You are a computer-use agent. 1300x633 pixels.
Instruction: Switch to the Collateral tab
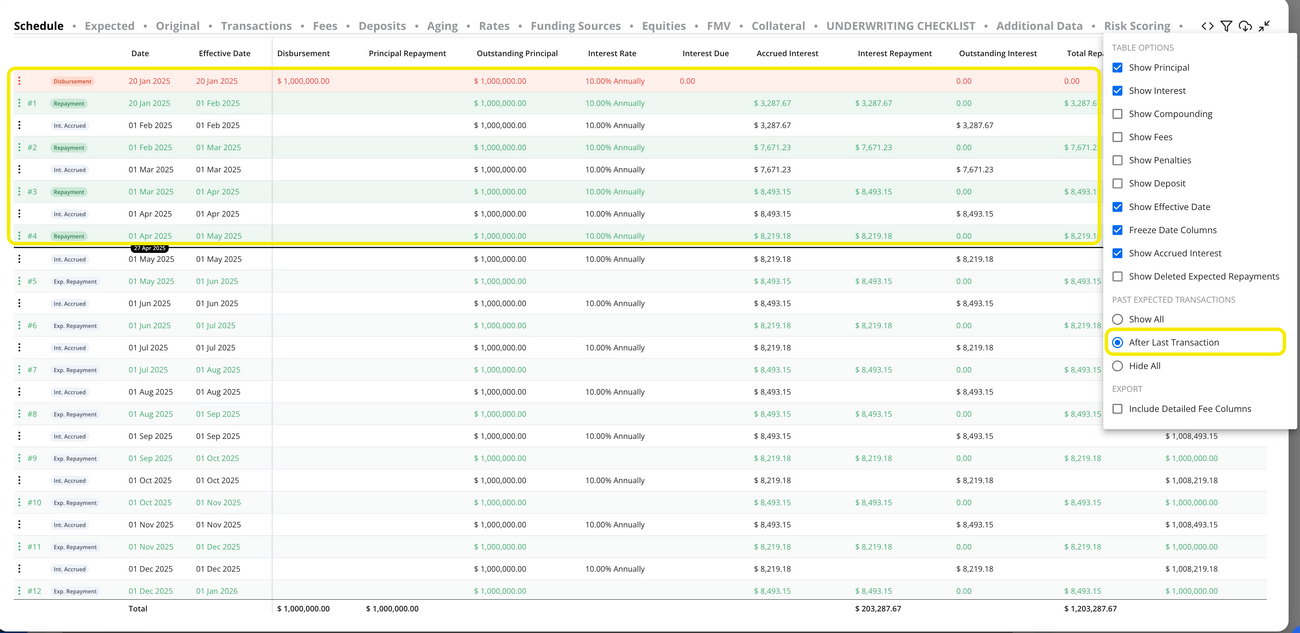(779, 26)
